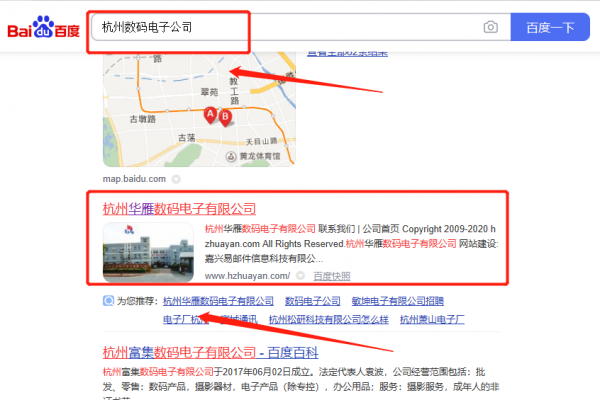Select suggested search 杭州松研科技有限公司怎么样
This screenshot has width=600, height=400.
(x=329, y=320)
